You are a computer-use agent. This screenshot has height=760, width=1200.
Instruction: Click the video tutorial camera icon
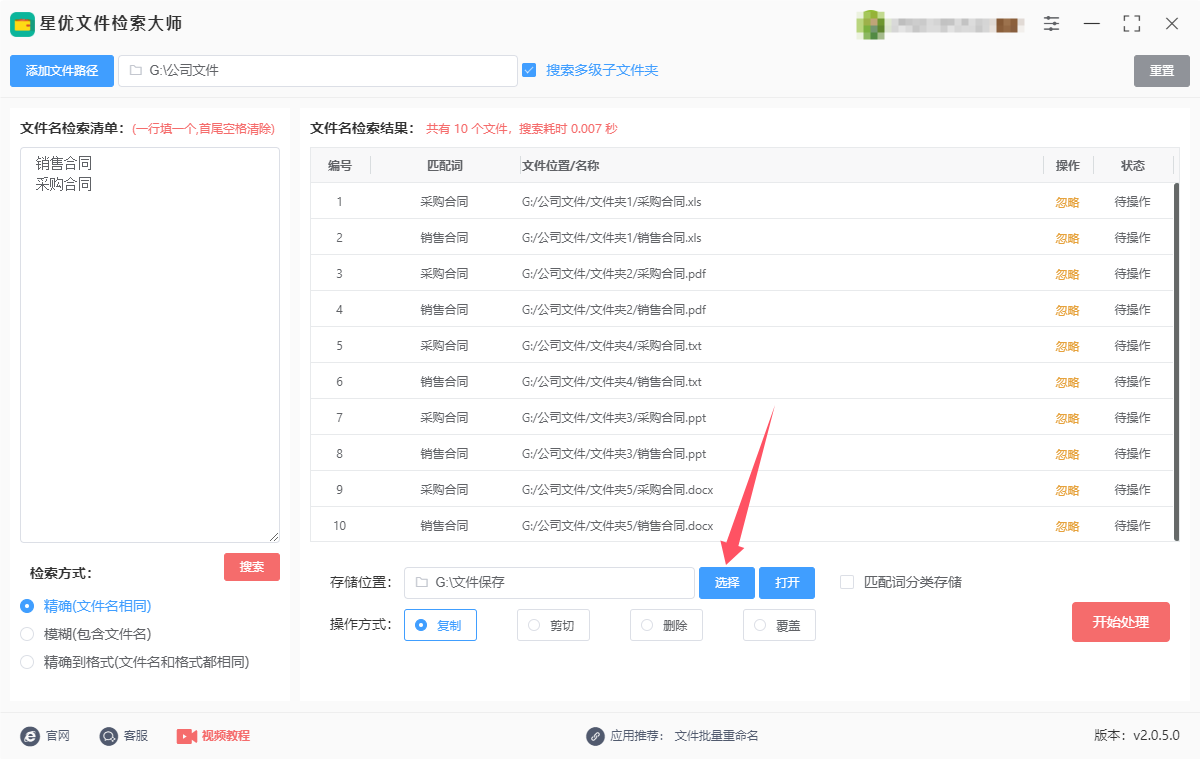[x=187, y=736]
